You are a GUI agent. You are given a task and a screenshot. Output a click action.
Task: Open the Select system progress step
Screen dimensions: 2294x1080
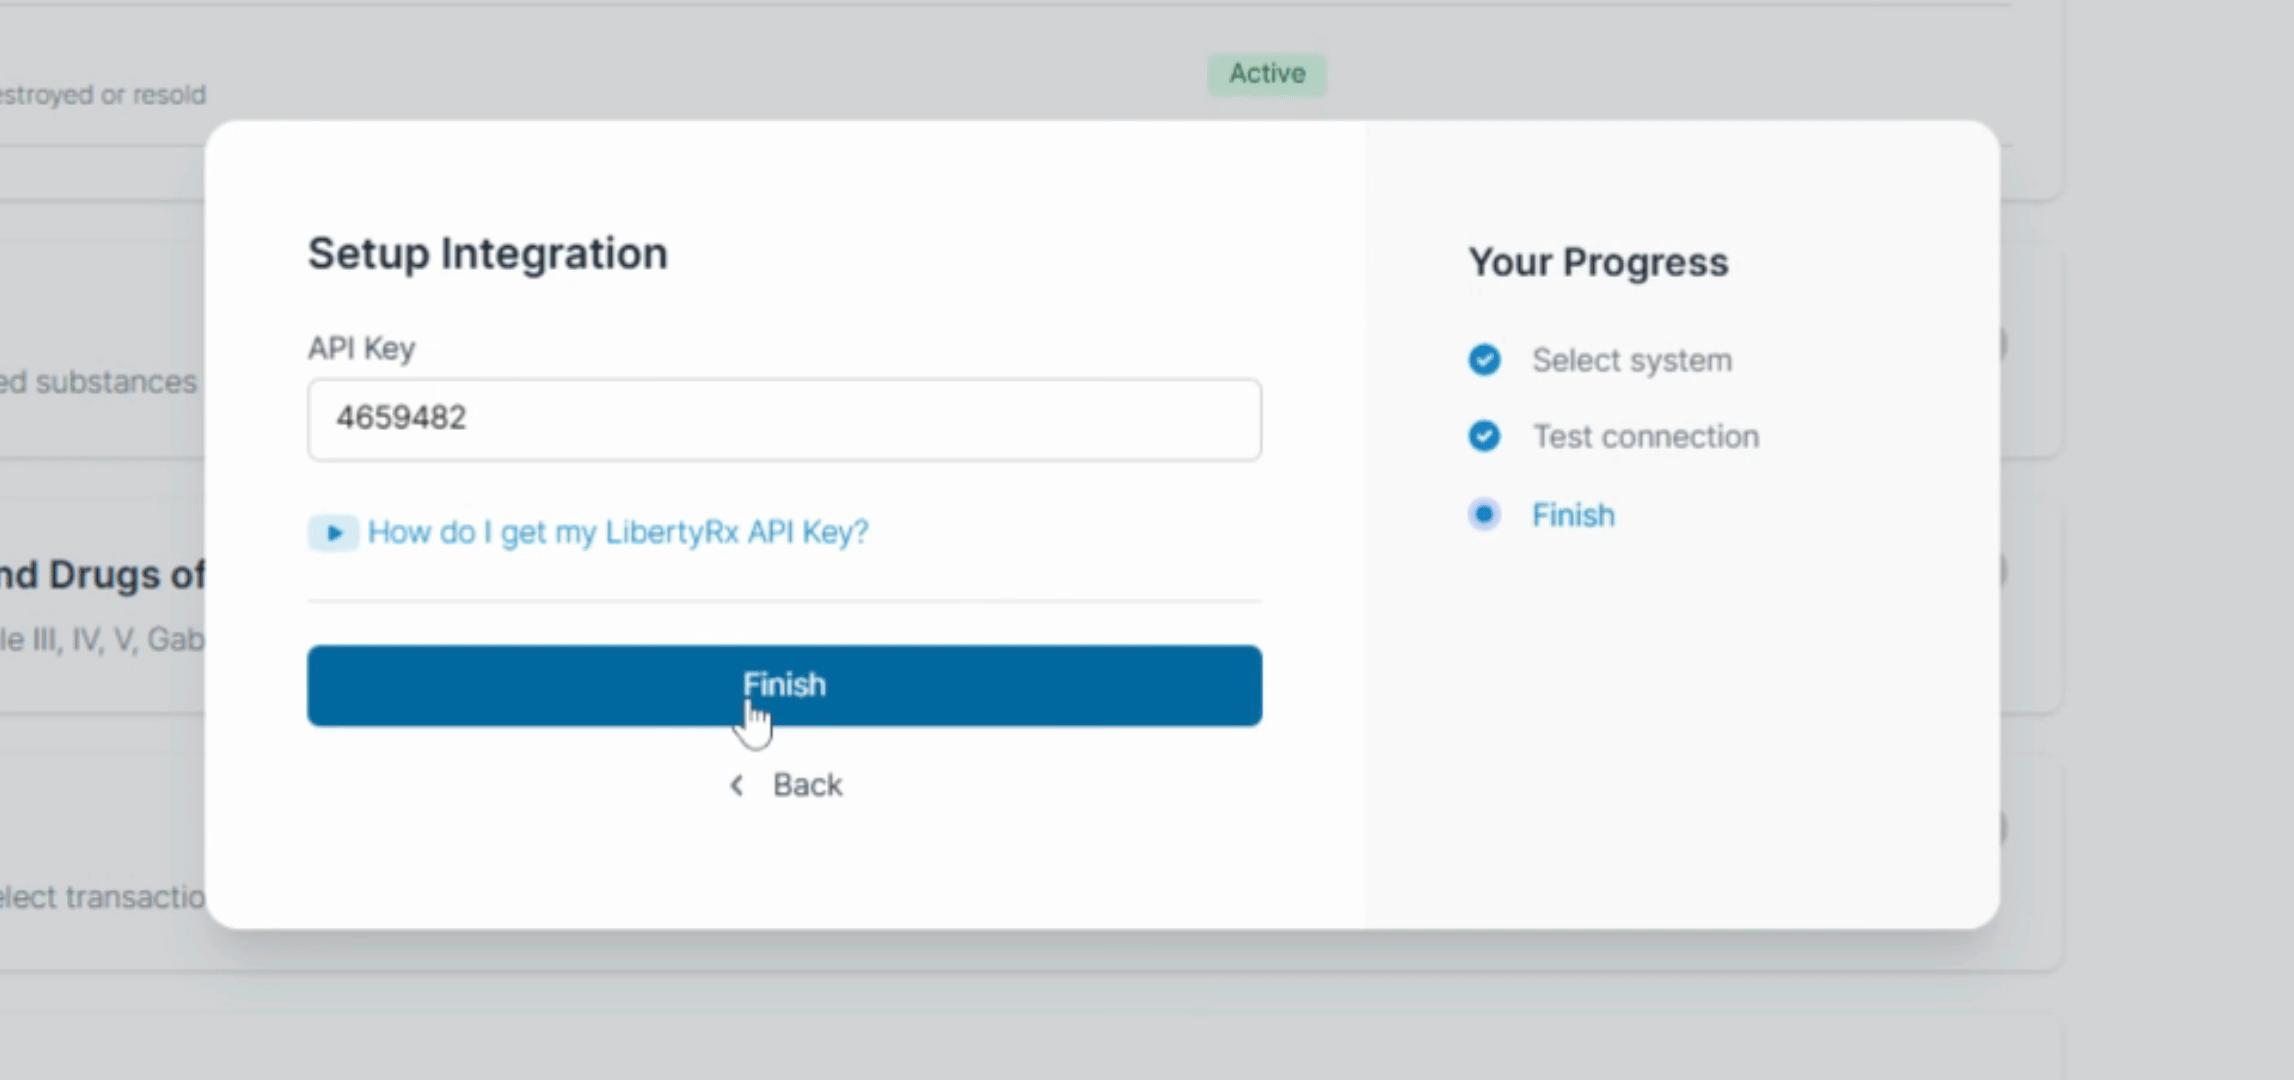pyautogui.click(x=1632, y=360)
